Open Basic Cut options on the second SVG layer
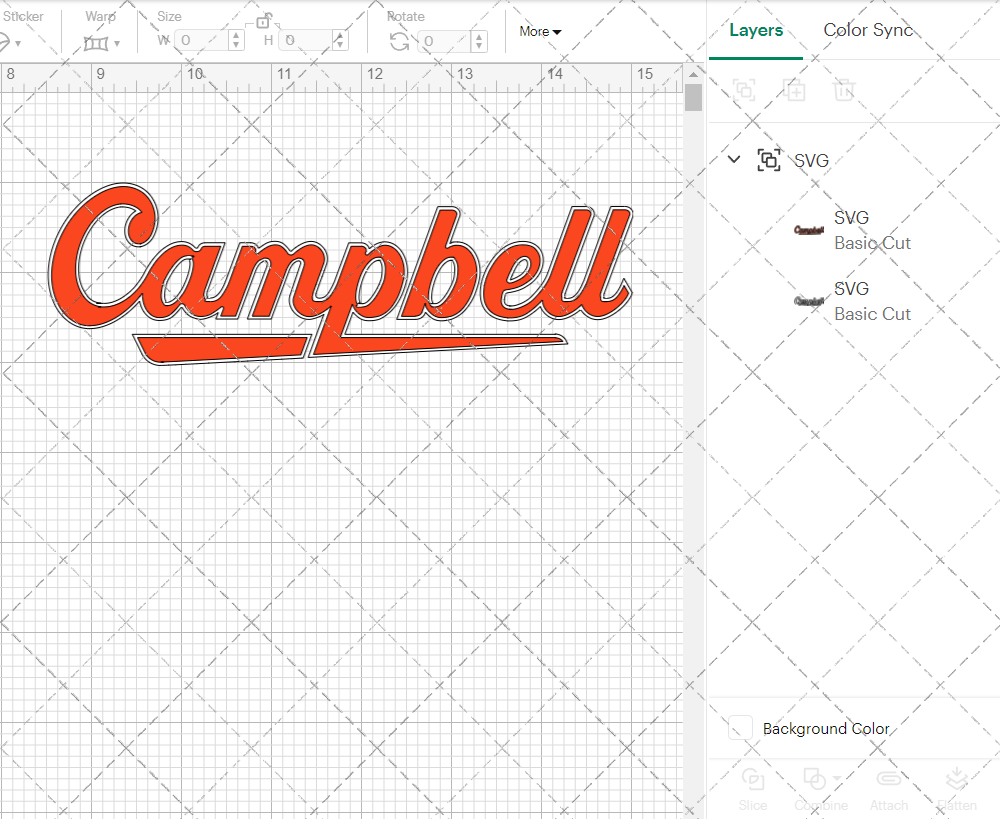Screen dimensions: 1000x819 pos(872,313)
